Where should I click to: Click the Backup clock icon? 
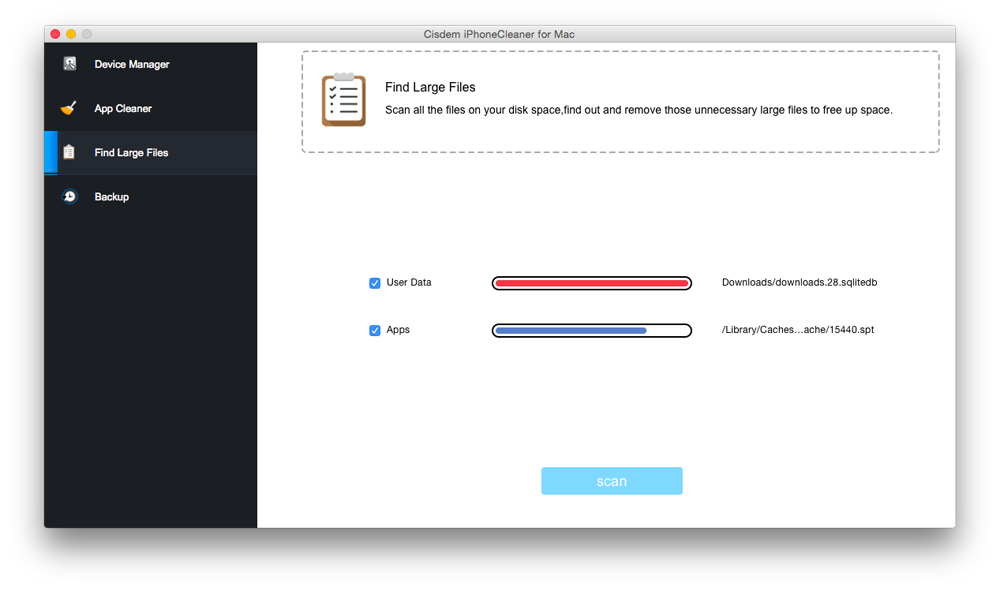pos(70,196)
